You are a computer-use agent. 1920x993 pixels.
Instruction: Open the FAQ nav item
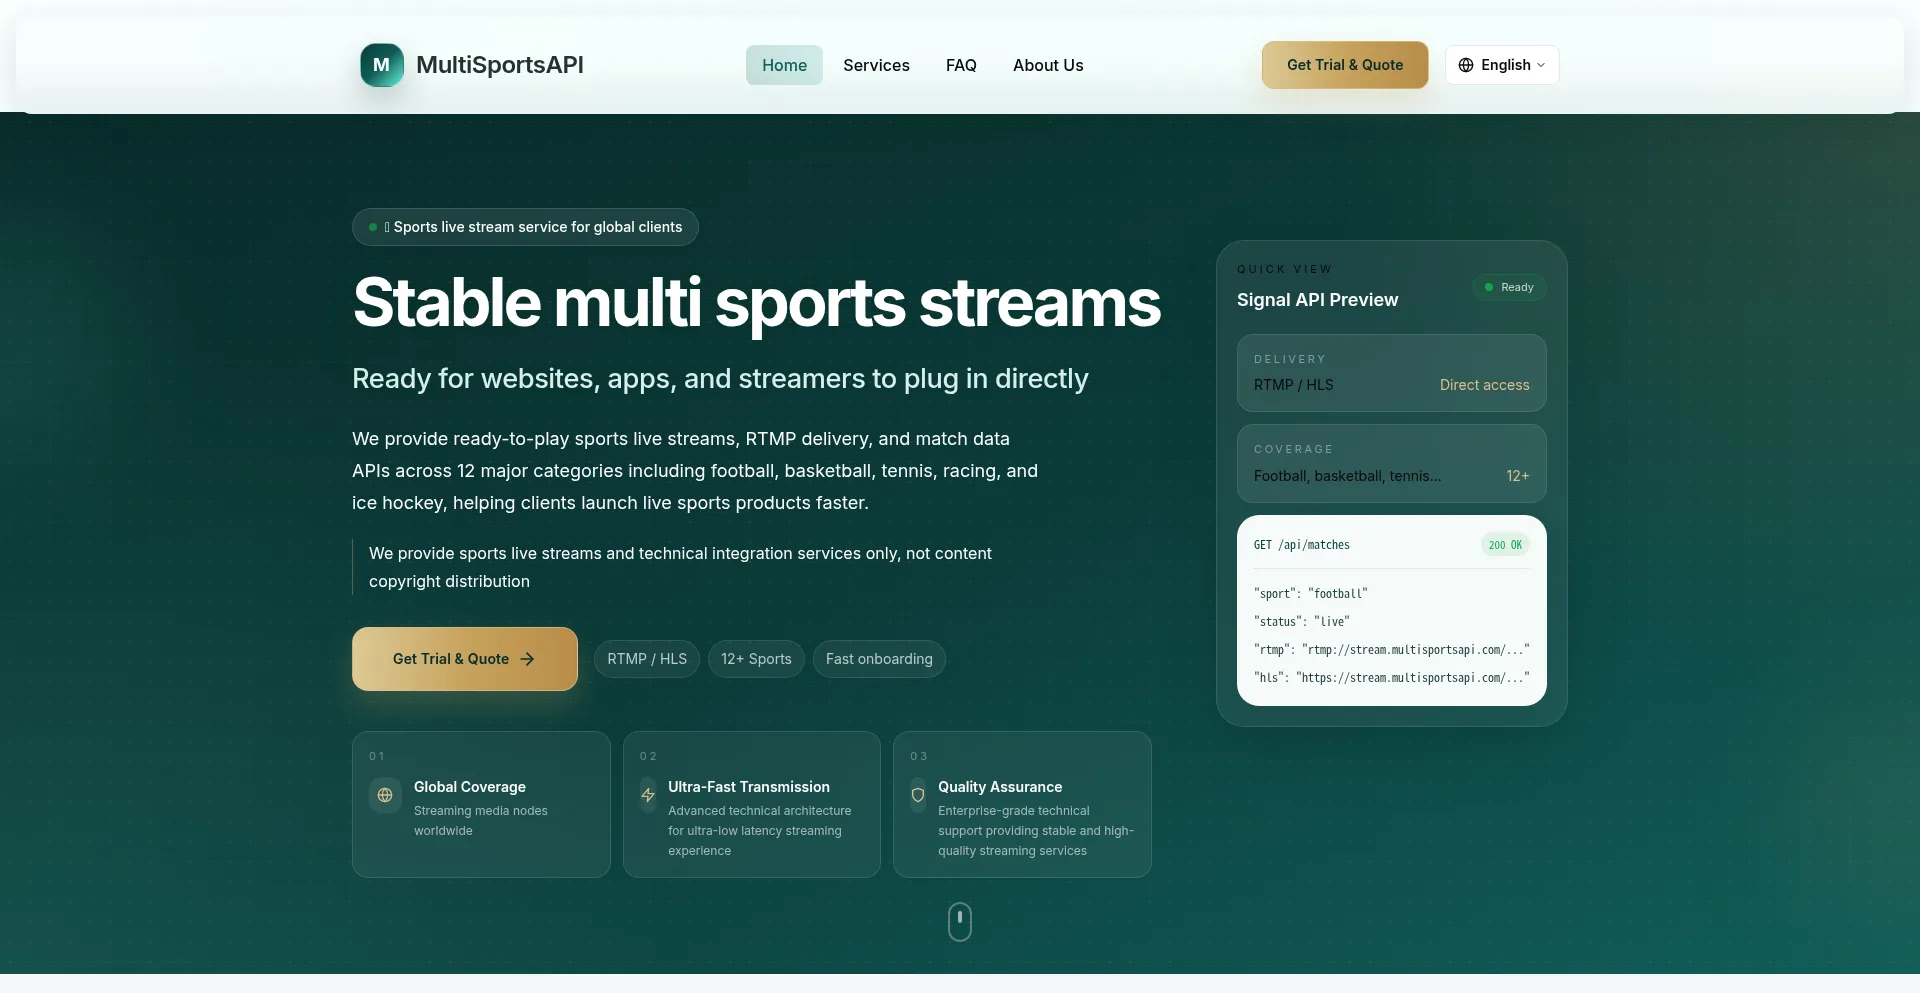(961, 65)
